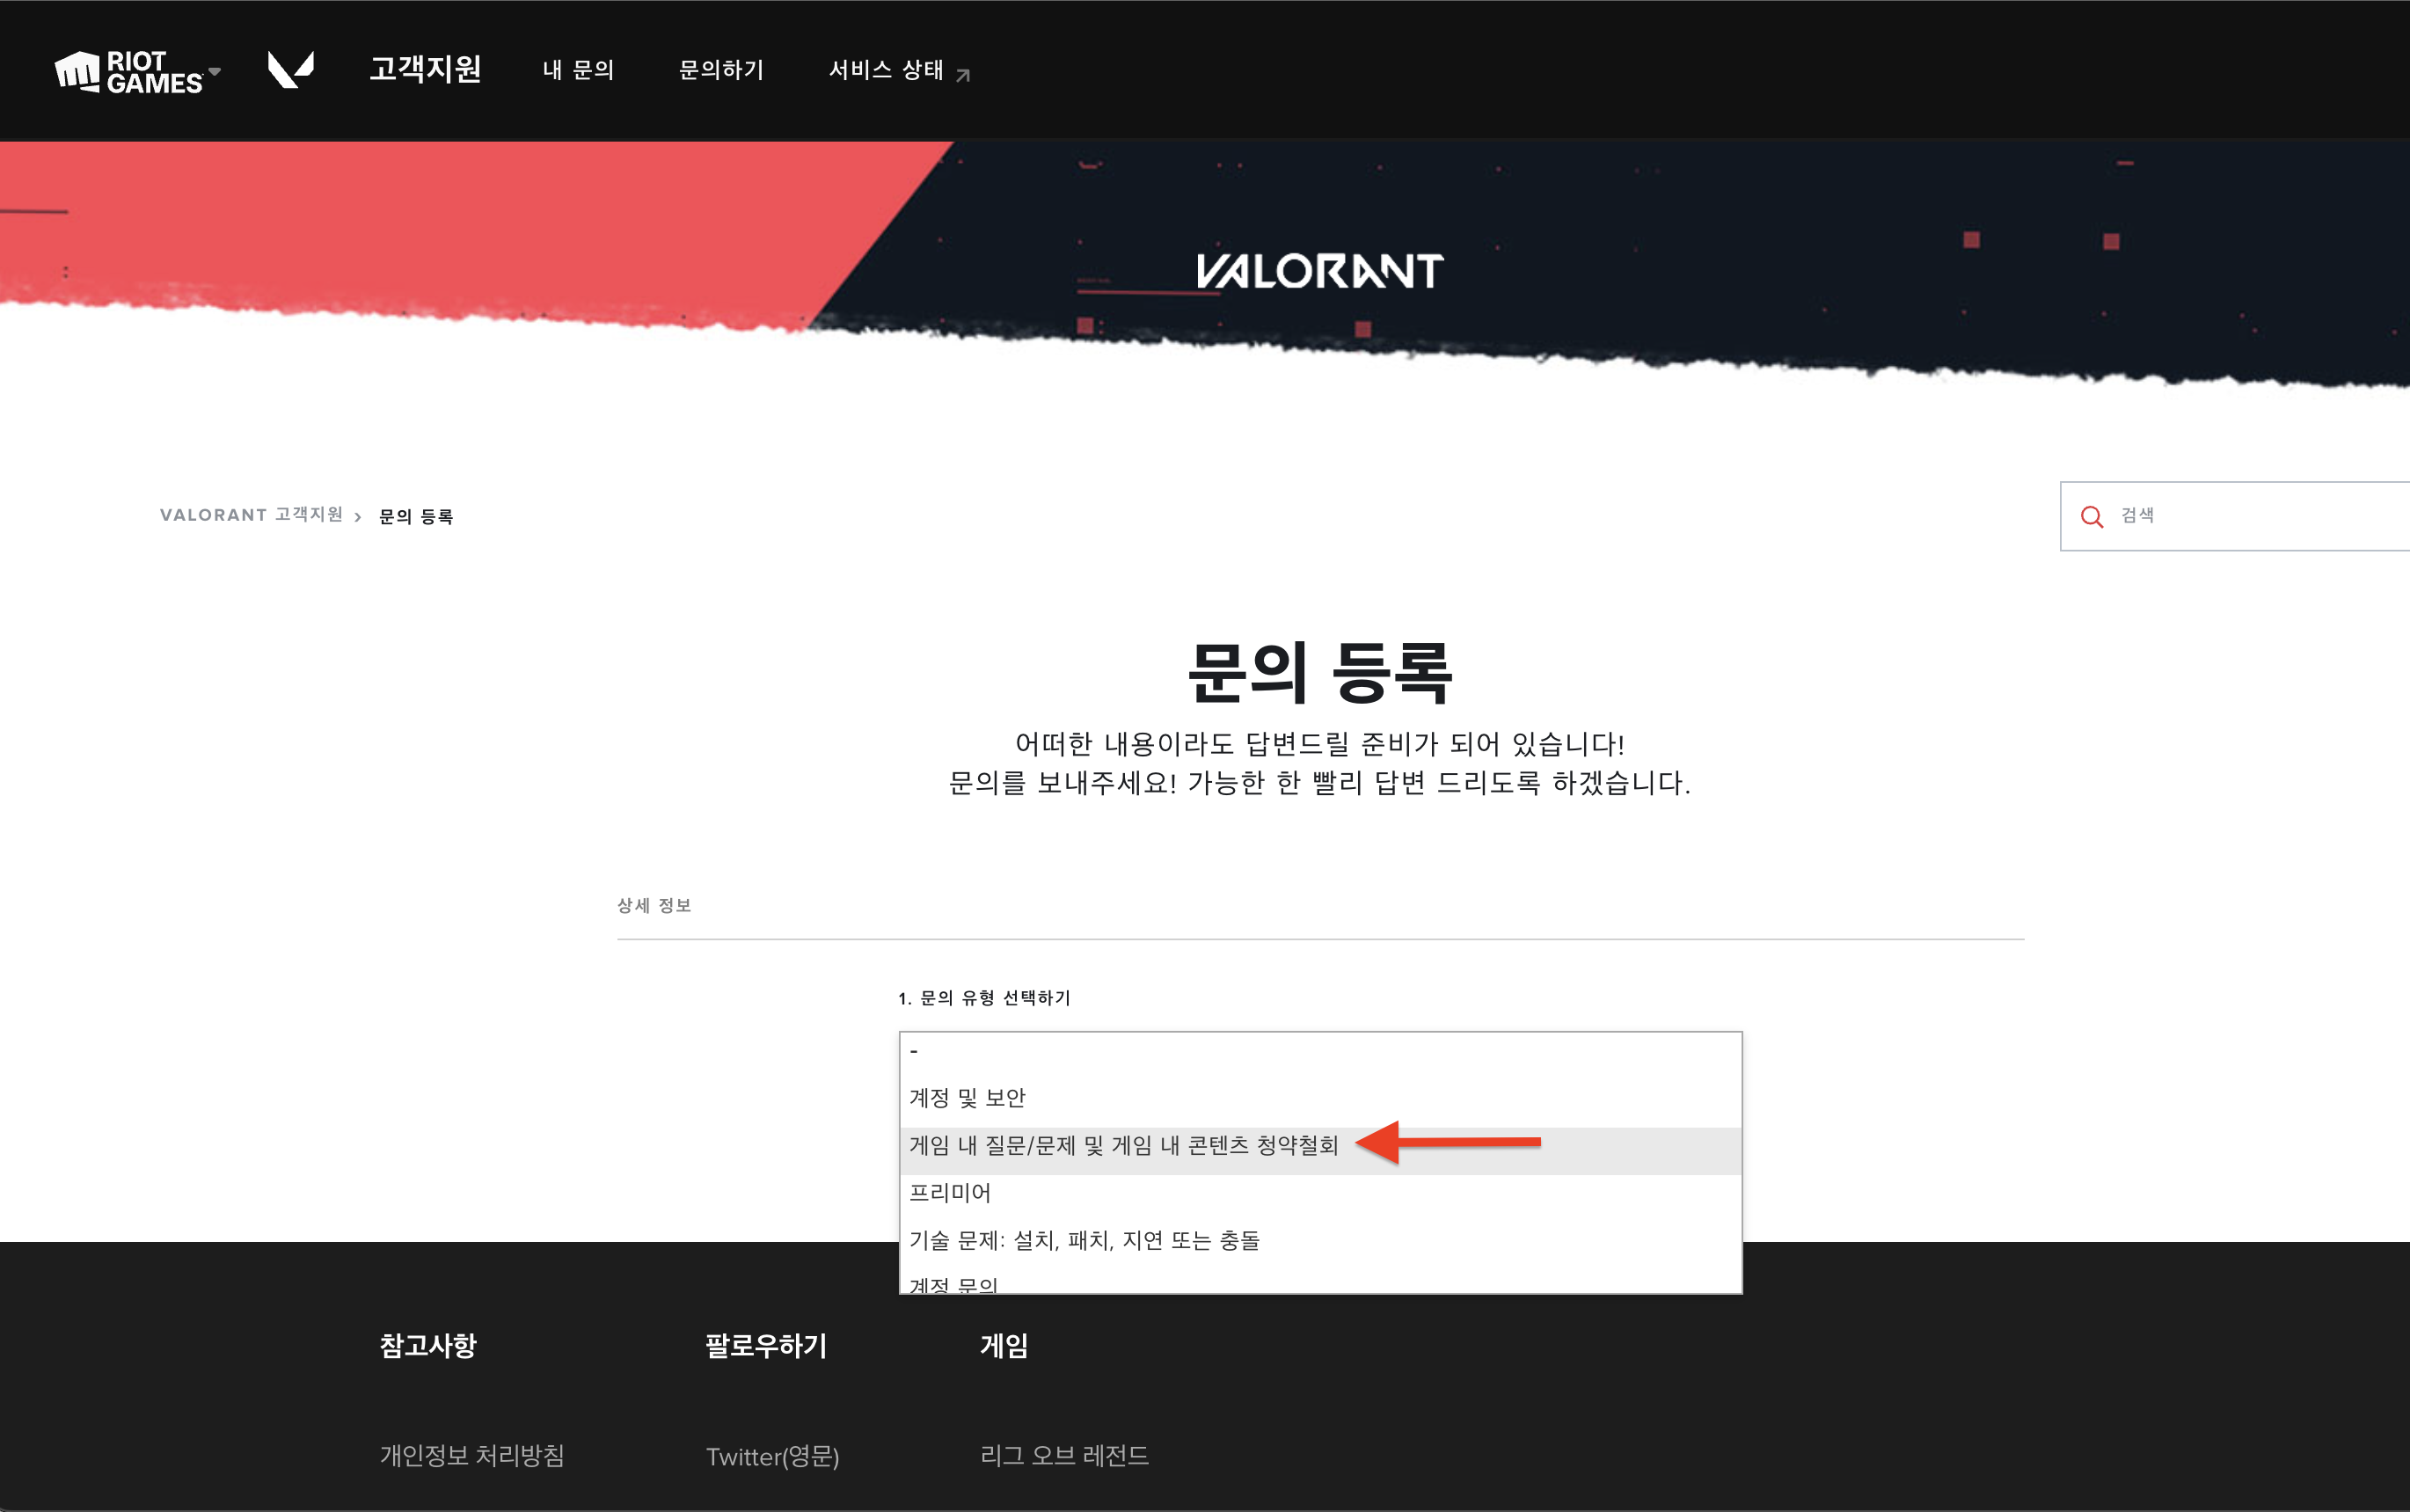Go to VALORANT 고객지원 breadcrumb
This screenshot has height=1512, width=2410.
click(x=251, y=515)
